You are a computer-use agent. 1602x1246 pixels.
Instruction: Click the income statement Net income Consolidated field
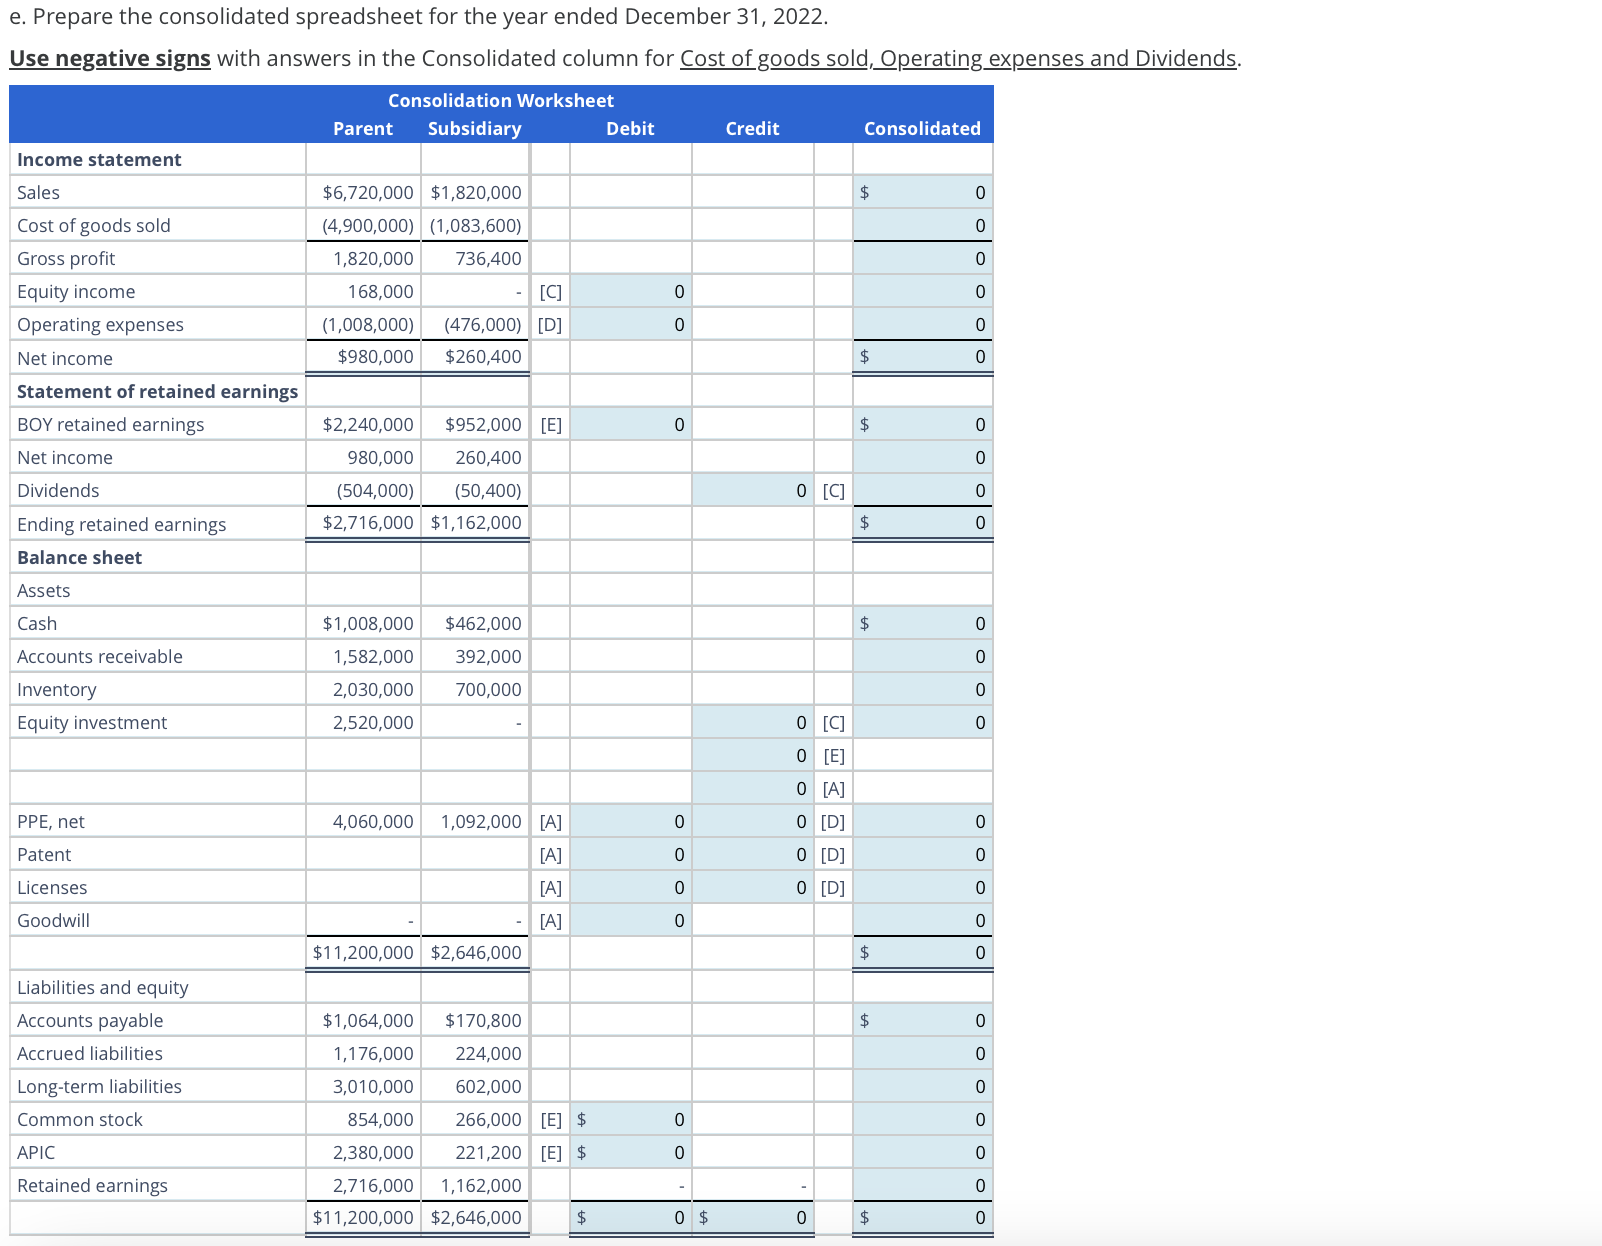coord(923,356)
